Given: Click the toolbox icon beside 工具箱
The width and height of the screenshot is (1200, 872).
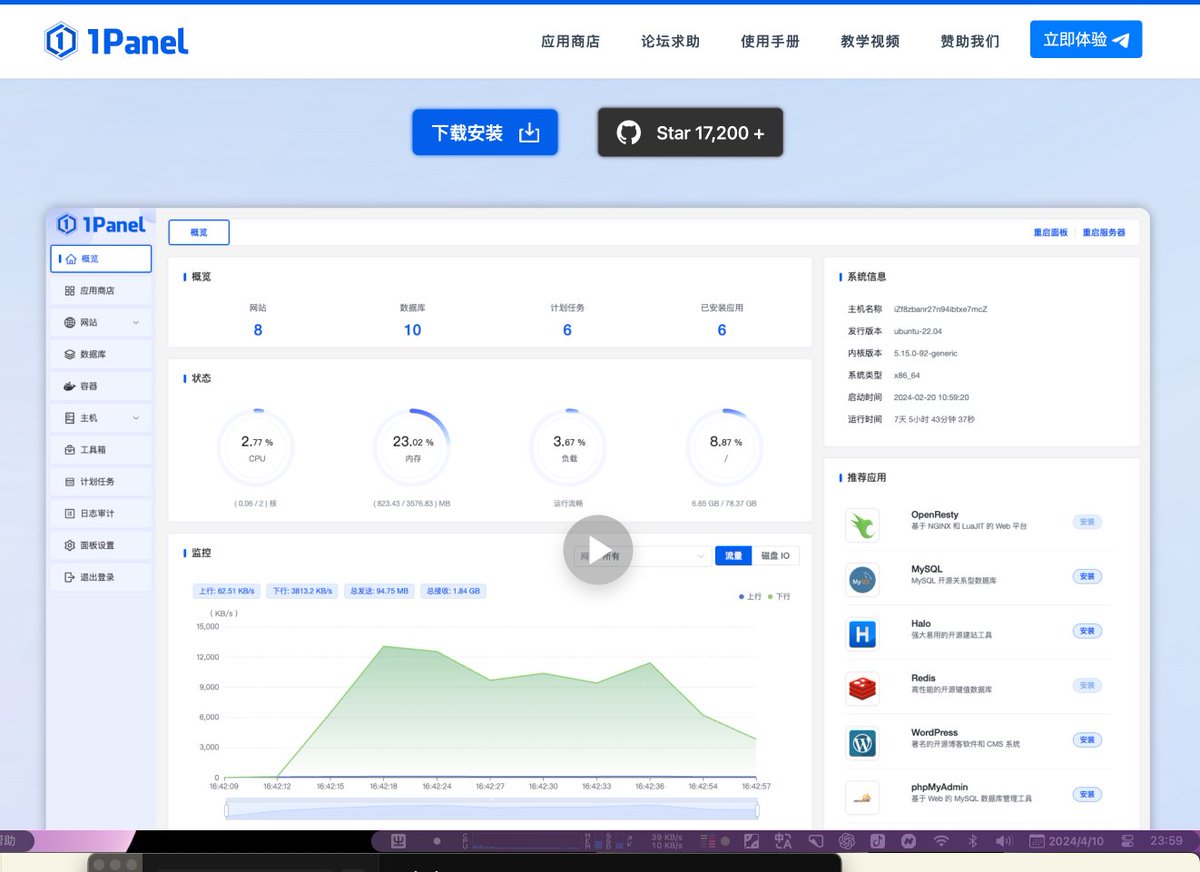Looking at the screenshot, I should 70,450.
